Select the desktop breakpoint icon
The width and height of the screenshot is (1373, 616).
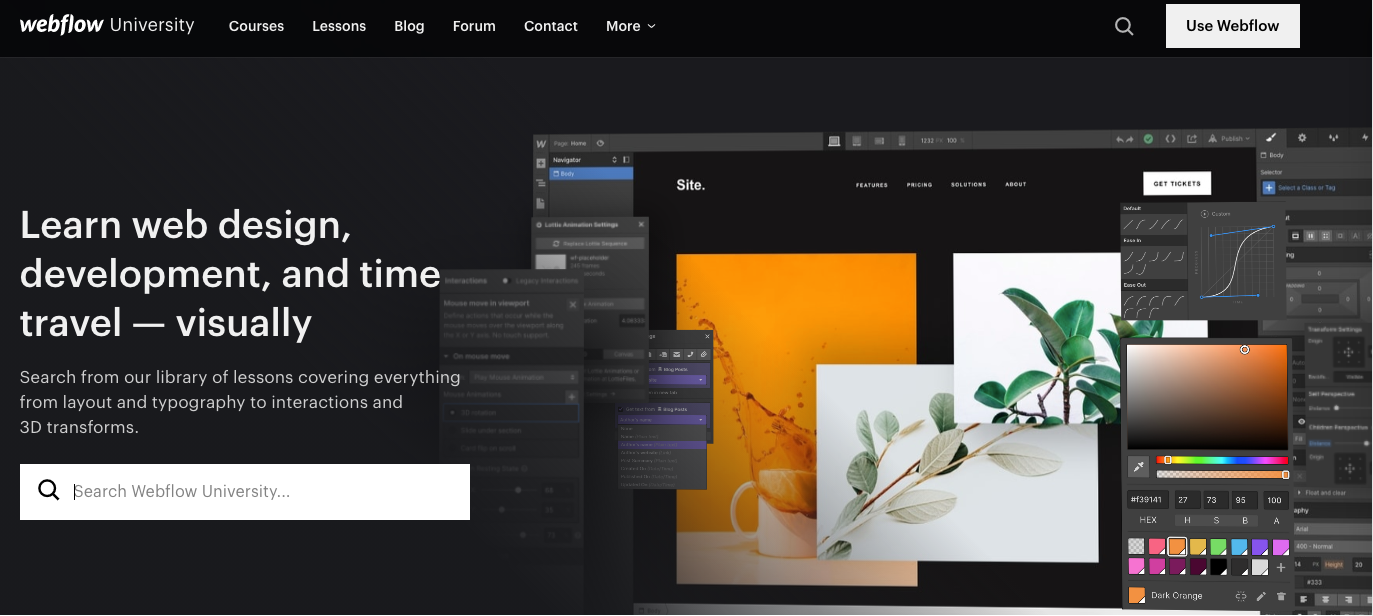(834, 140)
